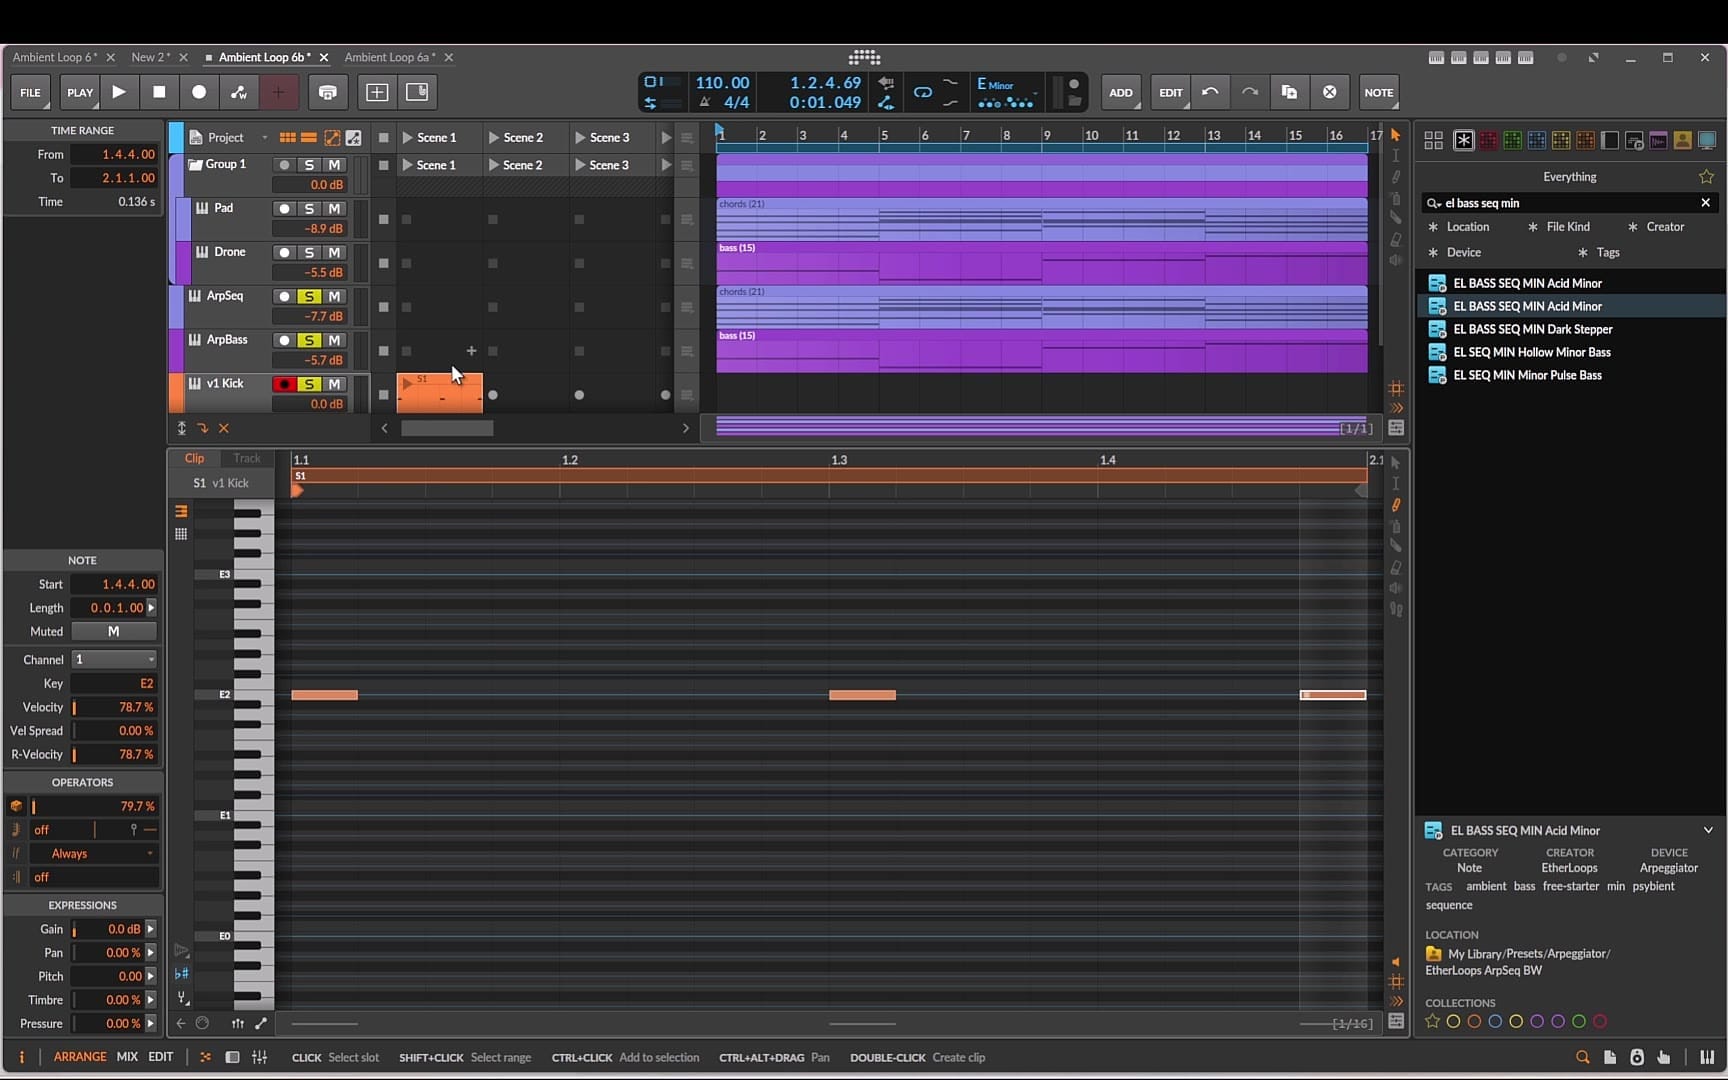Favorite the Everything source with star icon

point(1706,177)
